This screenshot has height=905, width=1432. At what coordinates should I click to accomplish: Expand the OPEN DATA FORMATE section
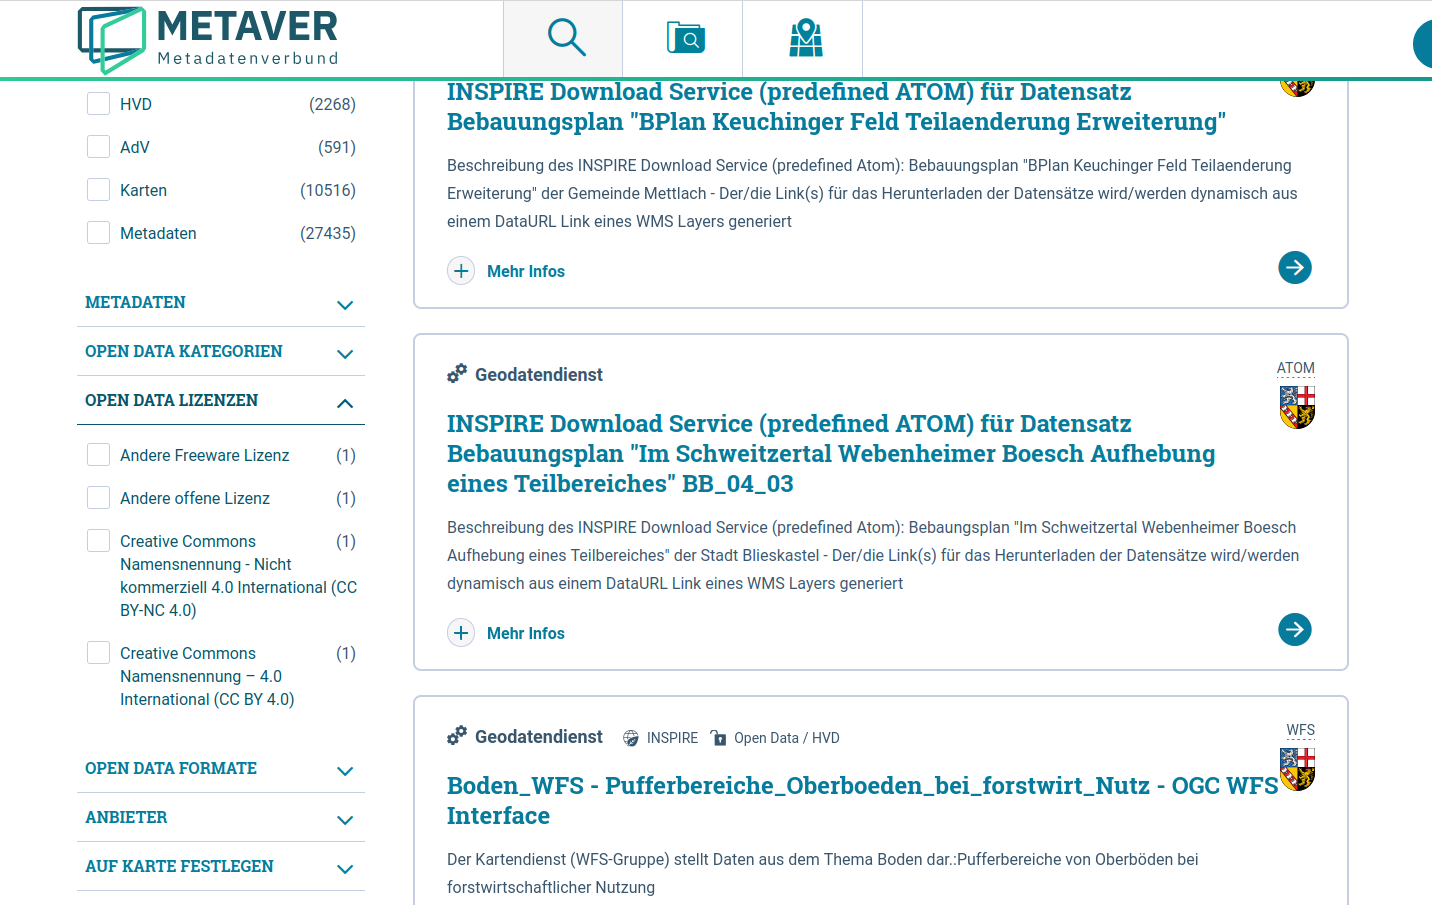pos(221,769)
